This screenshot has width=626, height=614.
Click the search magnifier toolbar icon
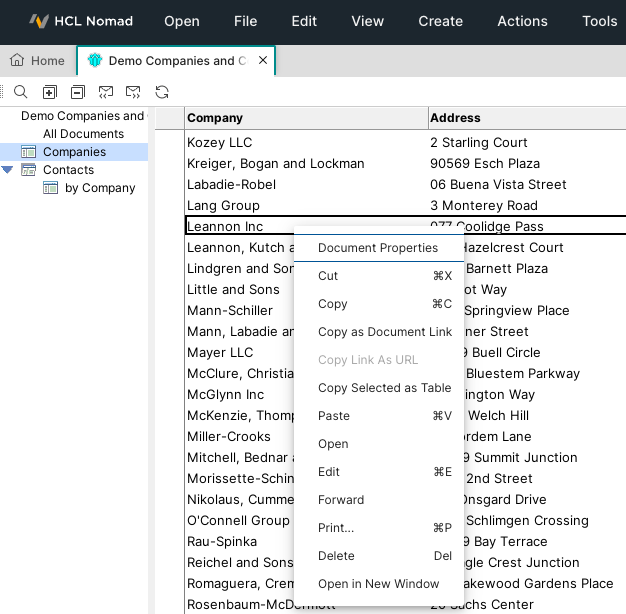click(x=21, y=92)
